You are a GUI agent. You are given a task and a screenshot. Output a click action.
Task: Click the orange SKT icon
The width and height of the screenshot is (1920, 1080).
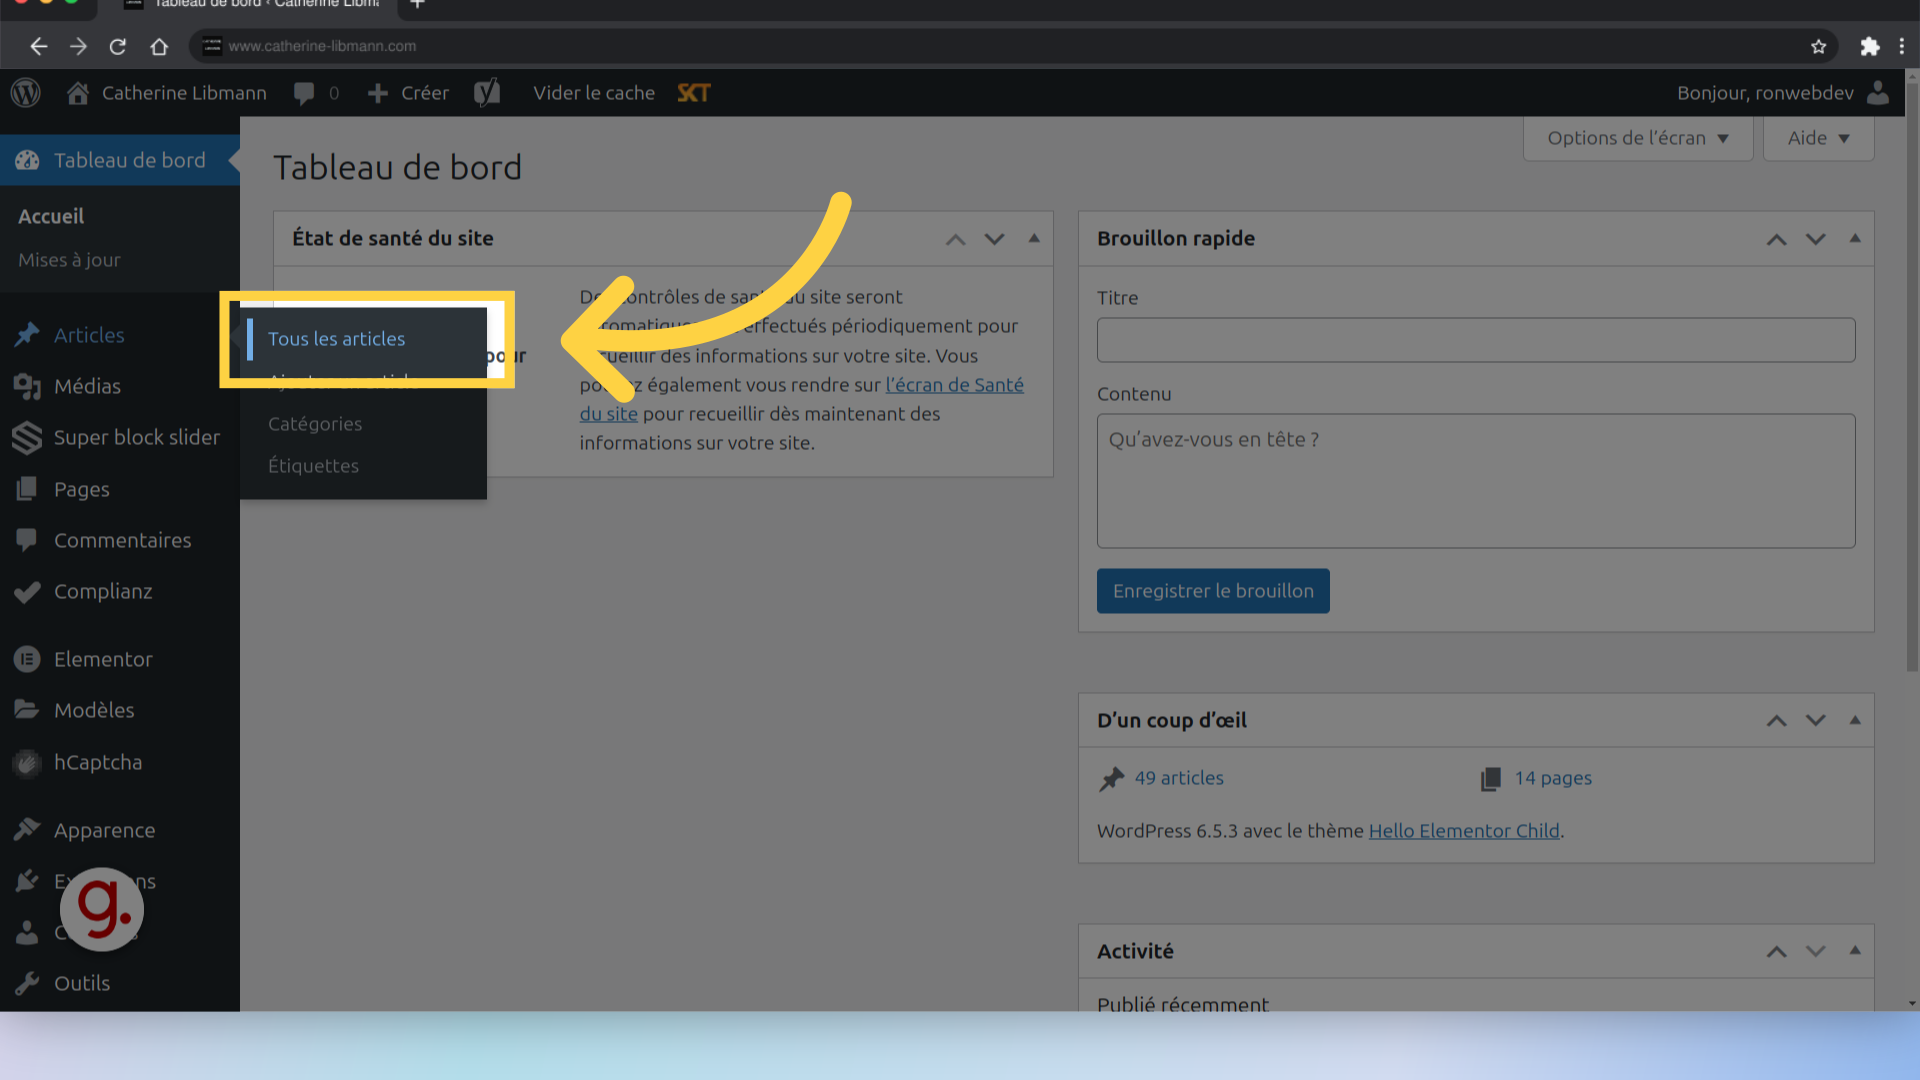coord(694,93)
